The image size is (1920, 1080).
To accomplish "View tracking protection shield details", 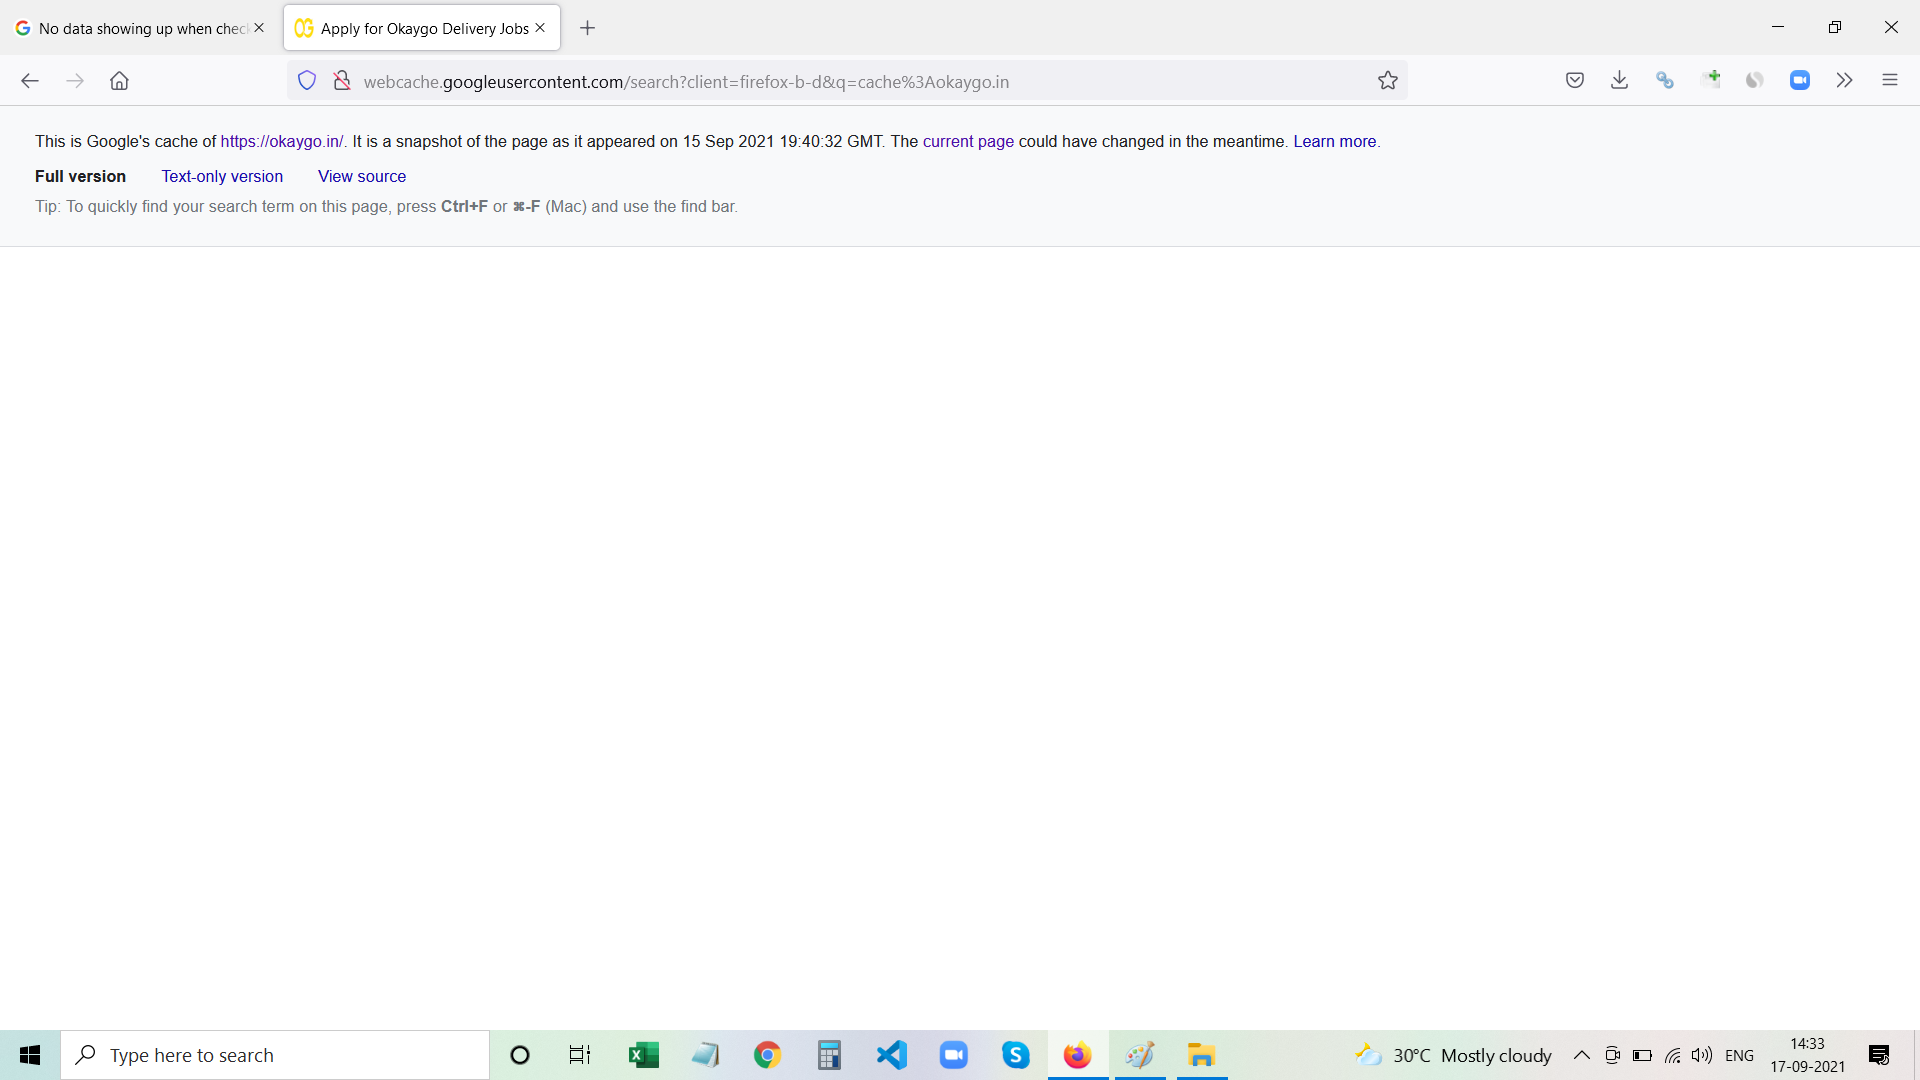I will [x=307, y=81].
